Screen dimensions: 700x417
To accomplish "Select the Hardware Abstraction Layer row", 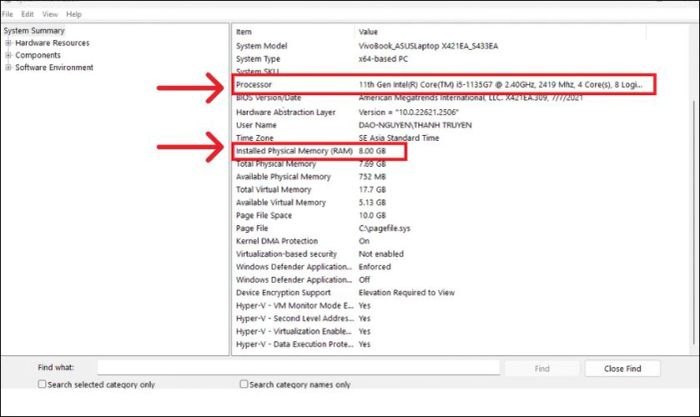I will (440, 112).
